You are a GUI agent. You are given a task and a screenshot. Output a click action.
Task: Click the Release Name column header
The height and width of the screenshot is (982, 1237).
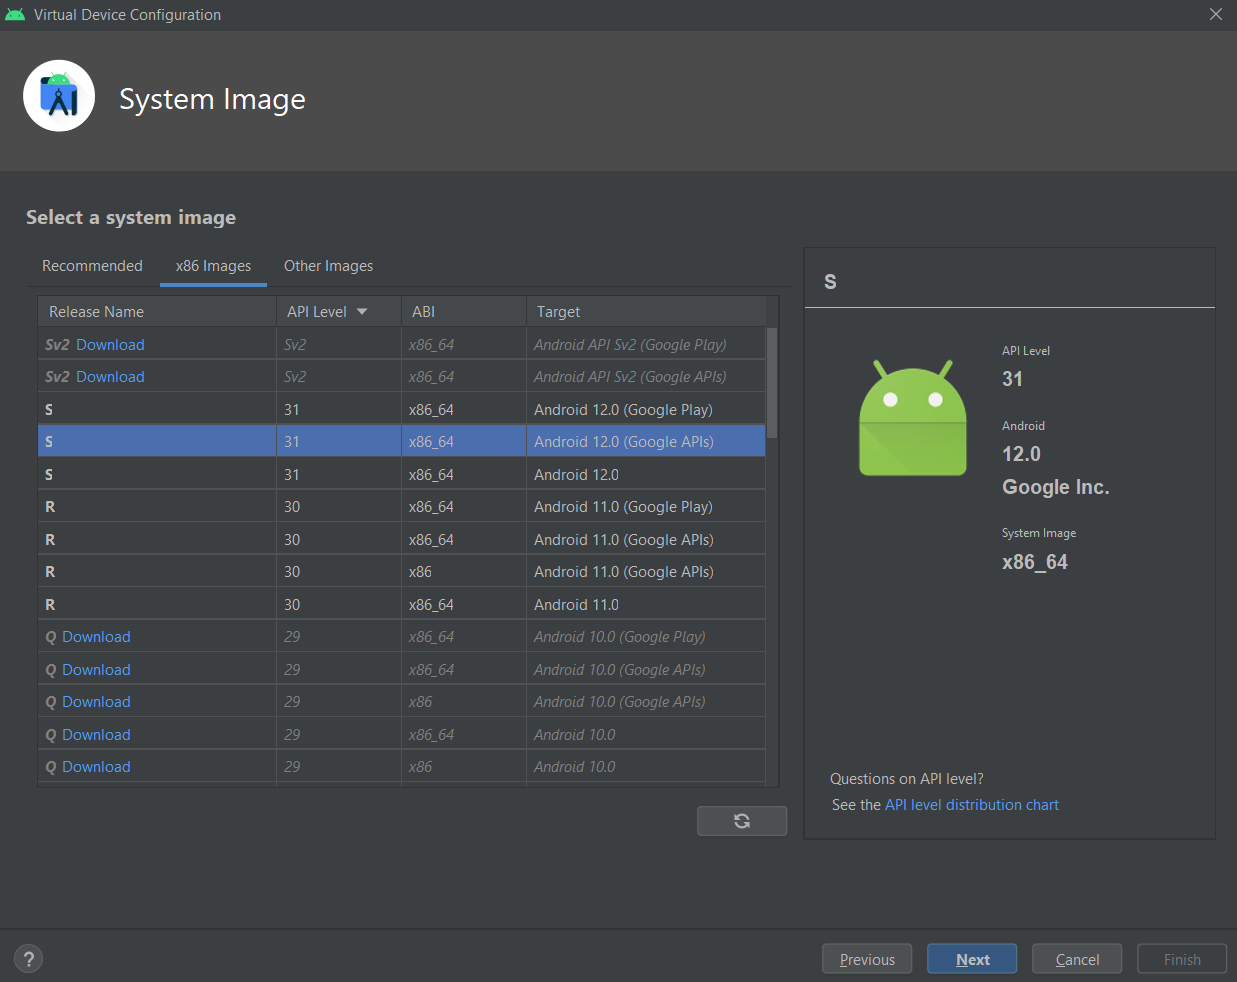[x=157, y=312]
